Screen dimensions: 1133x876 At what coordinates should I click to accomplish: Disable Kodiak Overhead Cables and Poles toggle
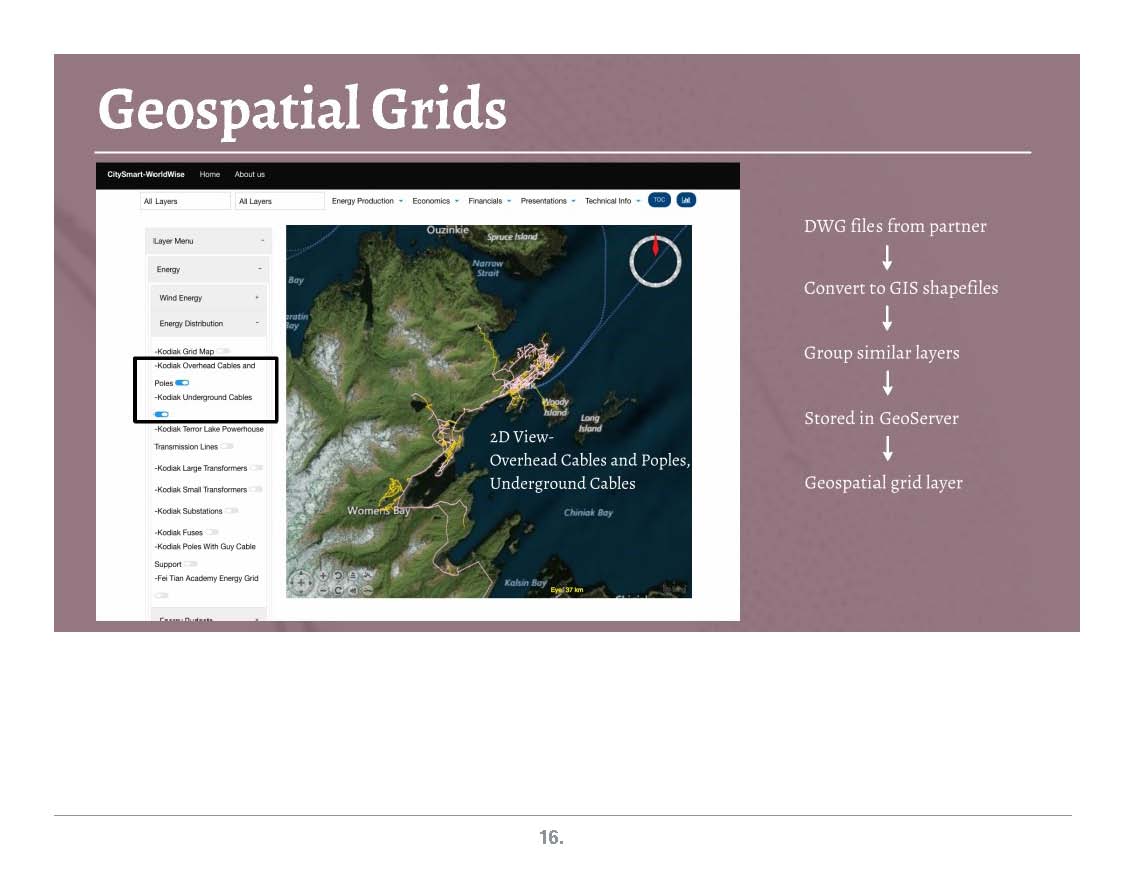pyautogui.click(x=182, y=383)
